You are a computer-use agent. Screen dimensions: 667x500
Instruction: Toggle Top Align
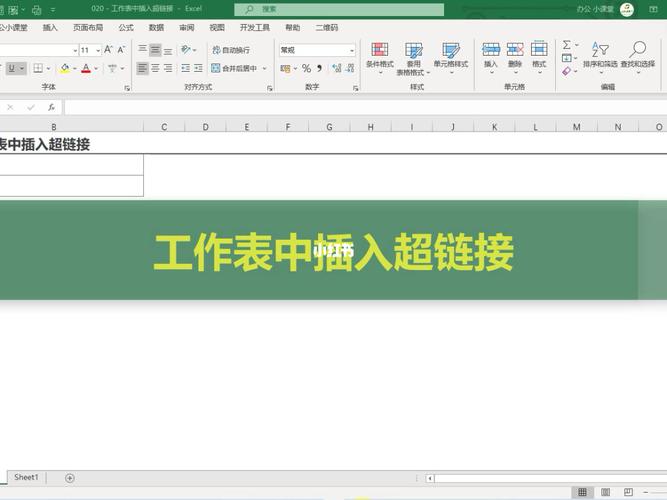[x=143, y=50]
